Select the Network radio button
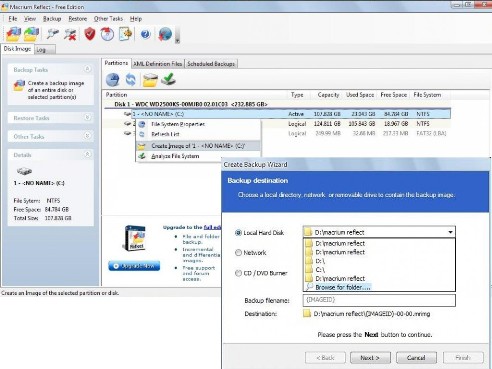 click(x=238, y=253)
